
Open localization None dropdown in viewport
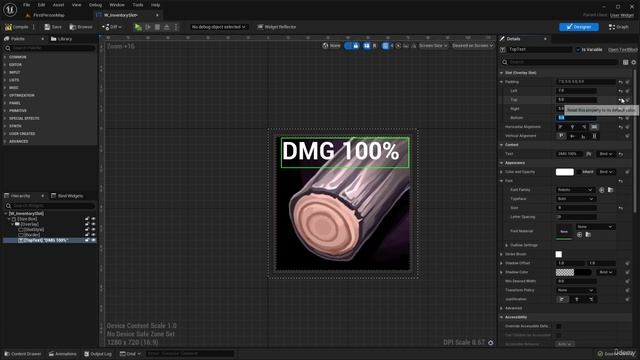click(x=331, y=46)
